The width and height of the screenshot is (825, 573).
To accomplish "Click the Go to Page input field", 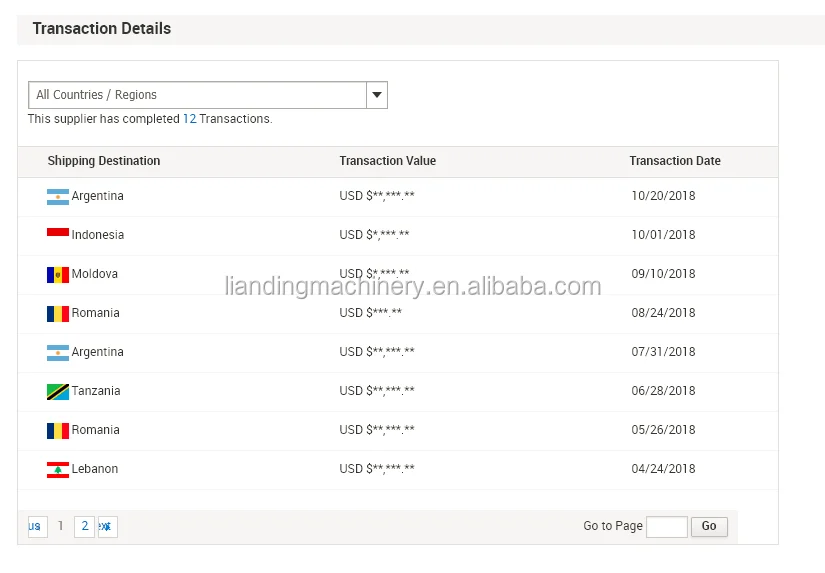I will (667, 527).
